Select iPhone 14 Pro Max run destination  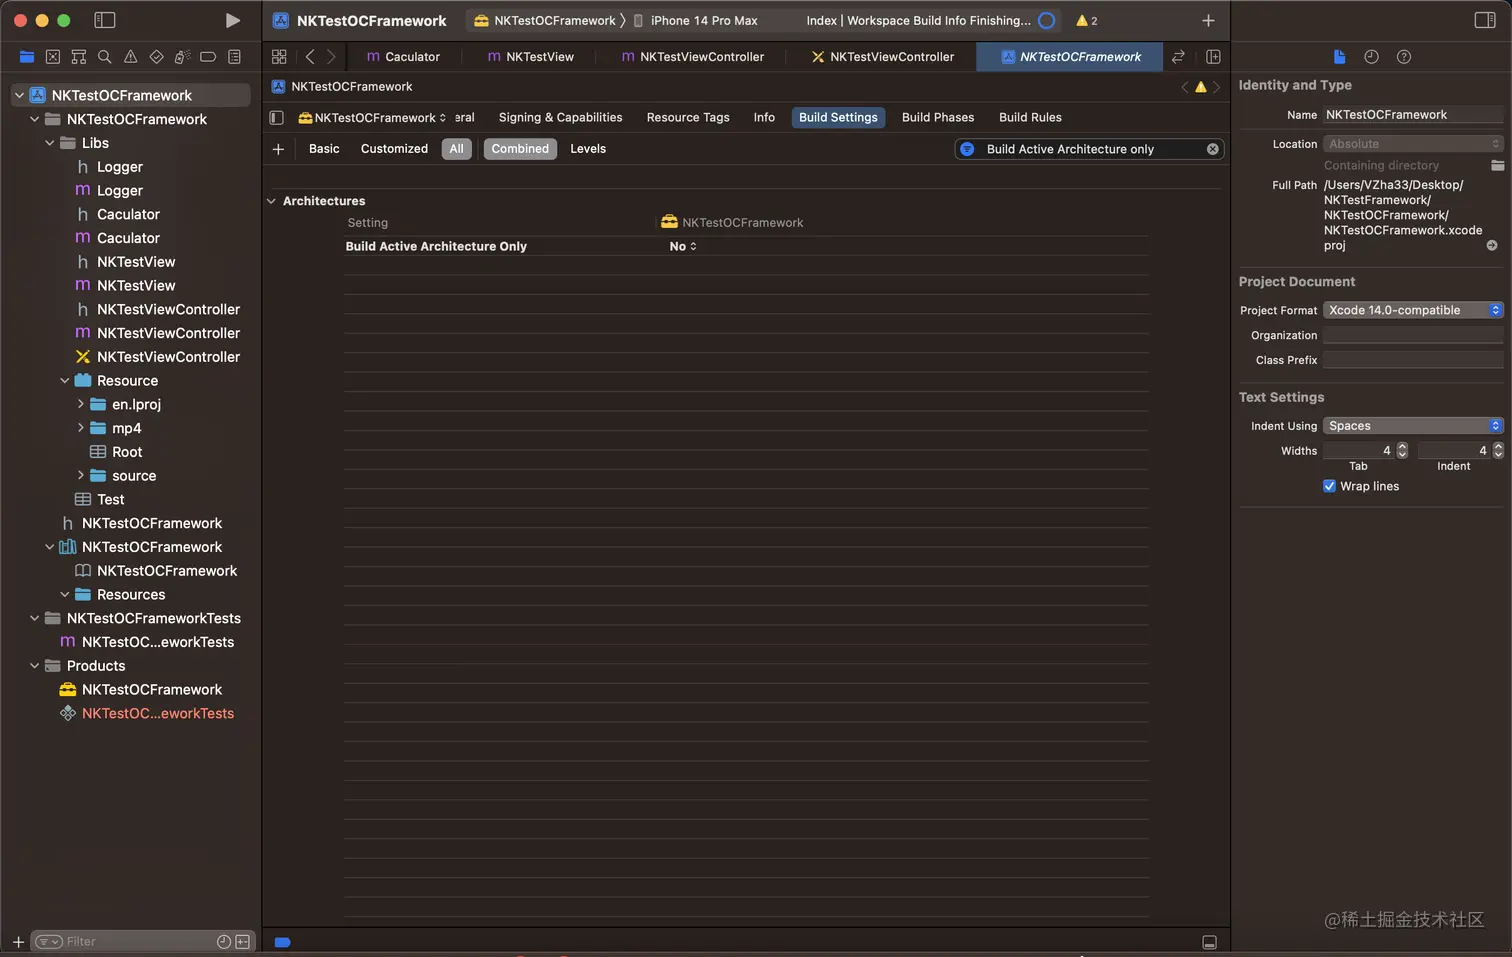click(x=696, y=20)
